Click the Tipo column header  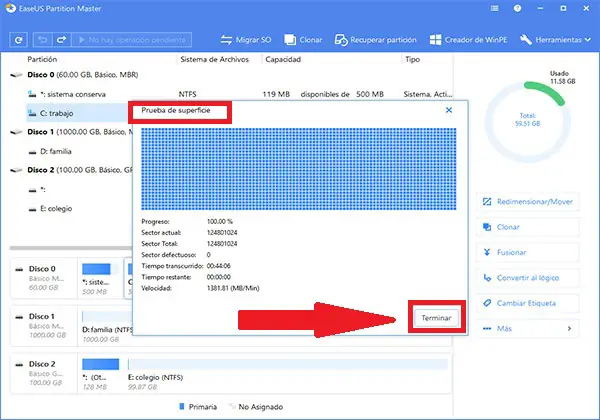[x=412, y=59]
